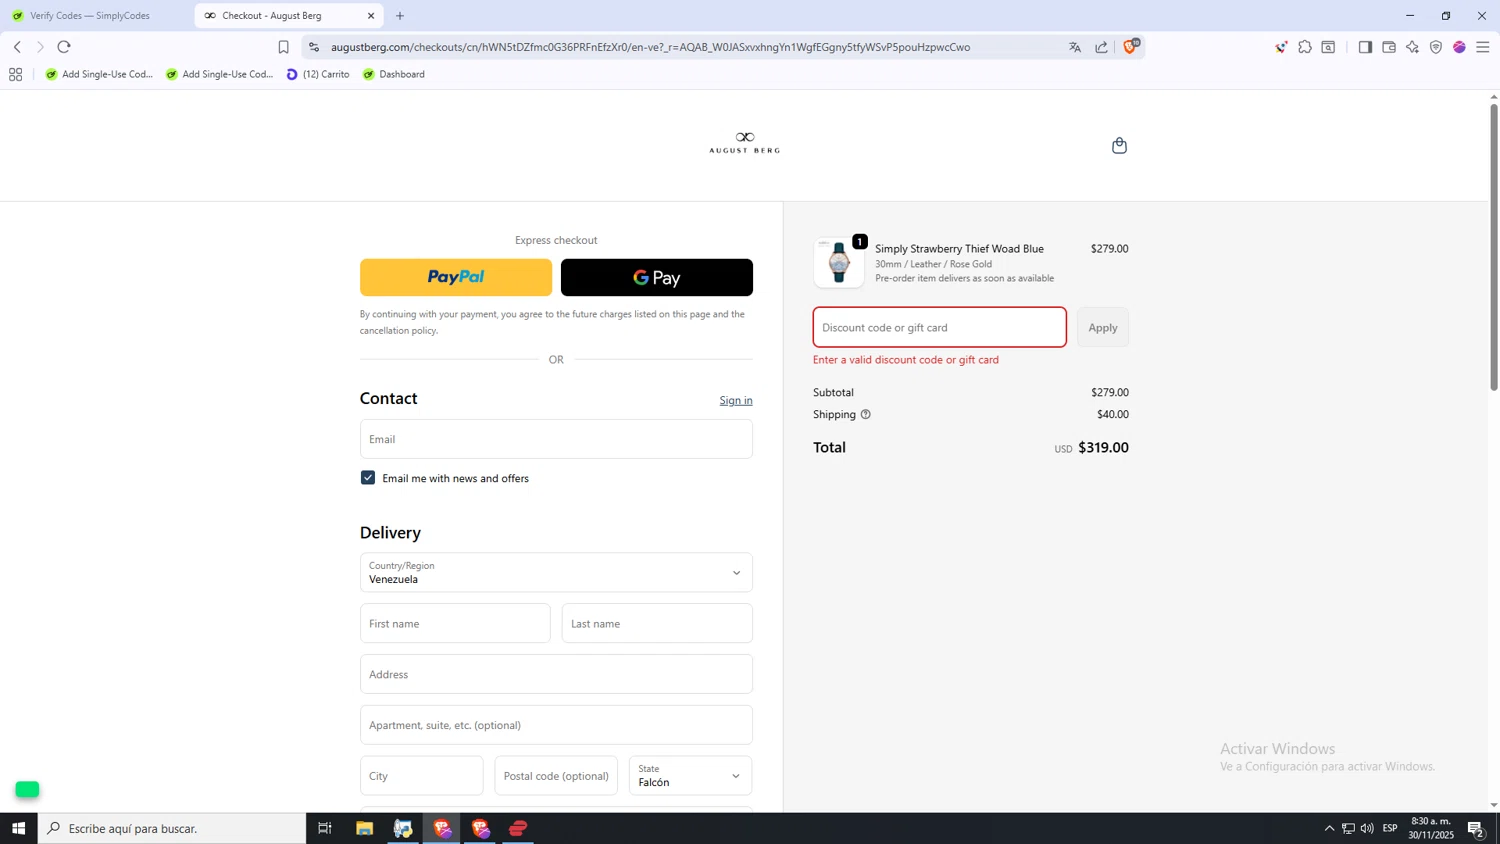This screenshot has width=1500, height=844.
Task: Expand the Country/Region dropdown
Action: point(556,573)
